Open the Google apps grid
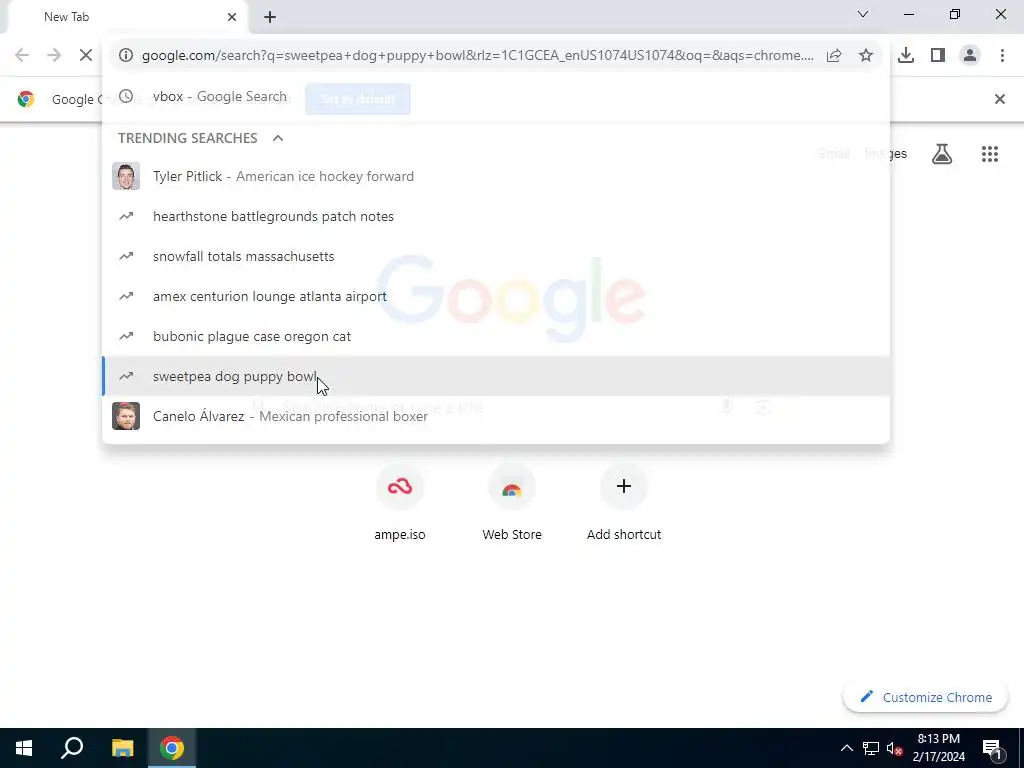This screenshot has width=1024, height=768. click(x=990, y=154)
